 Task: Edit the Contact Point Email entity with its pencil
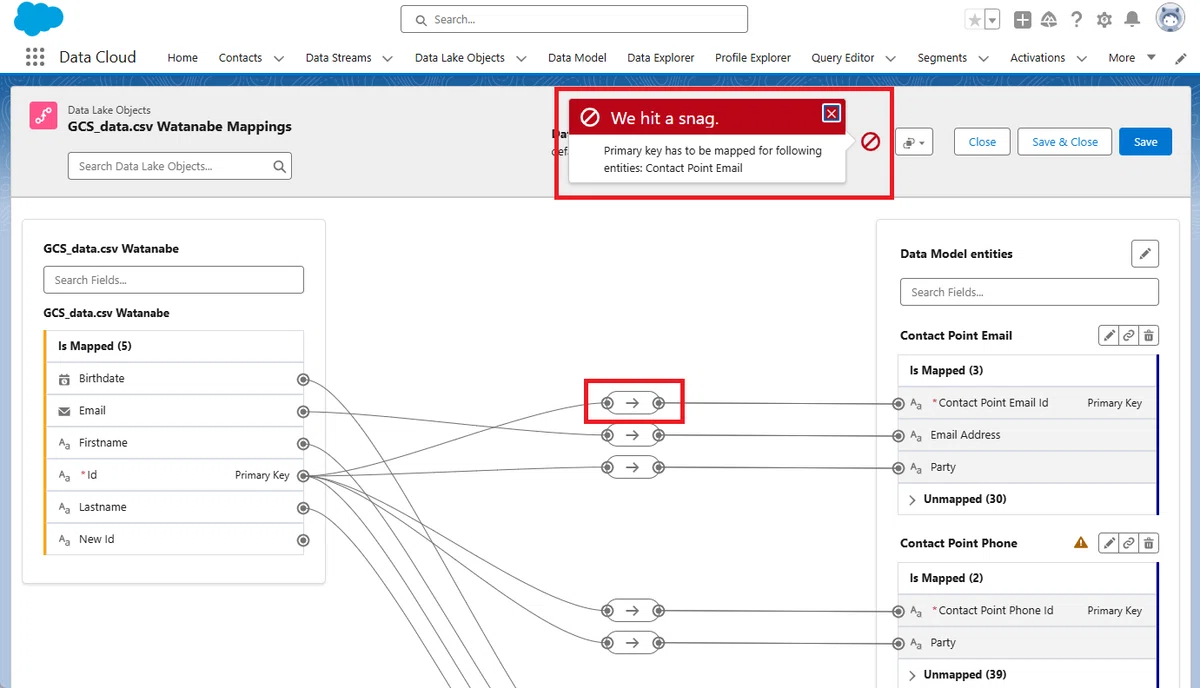[1108, 336]
